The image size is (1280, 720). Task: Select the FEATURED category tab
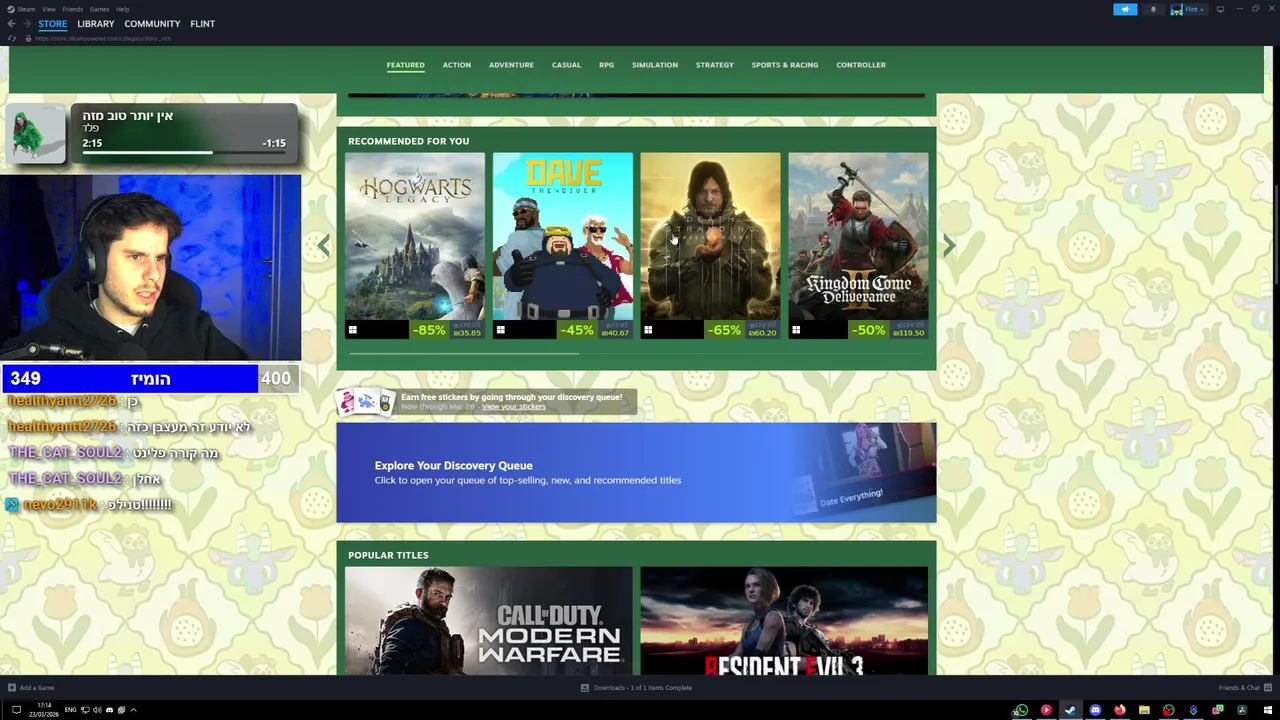(405, 65)
